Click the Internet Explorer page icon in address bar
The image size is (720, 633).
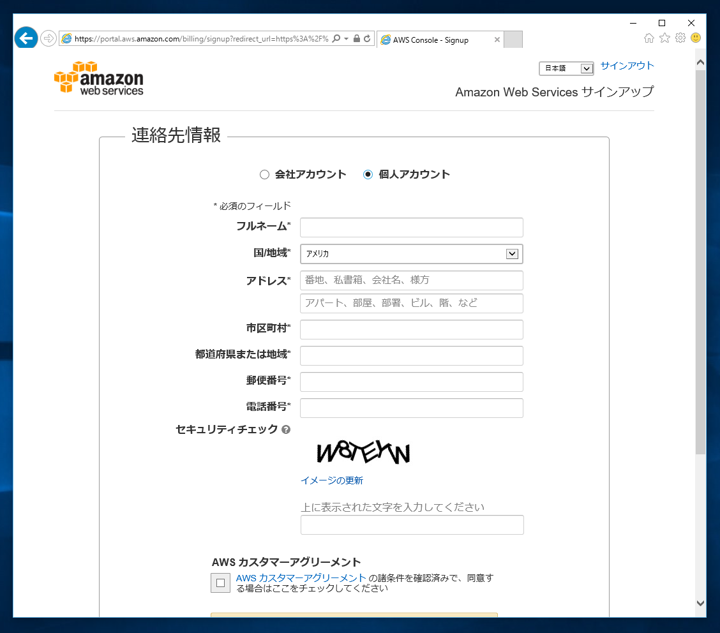click(x=67, y=39)
